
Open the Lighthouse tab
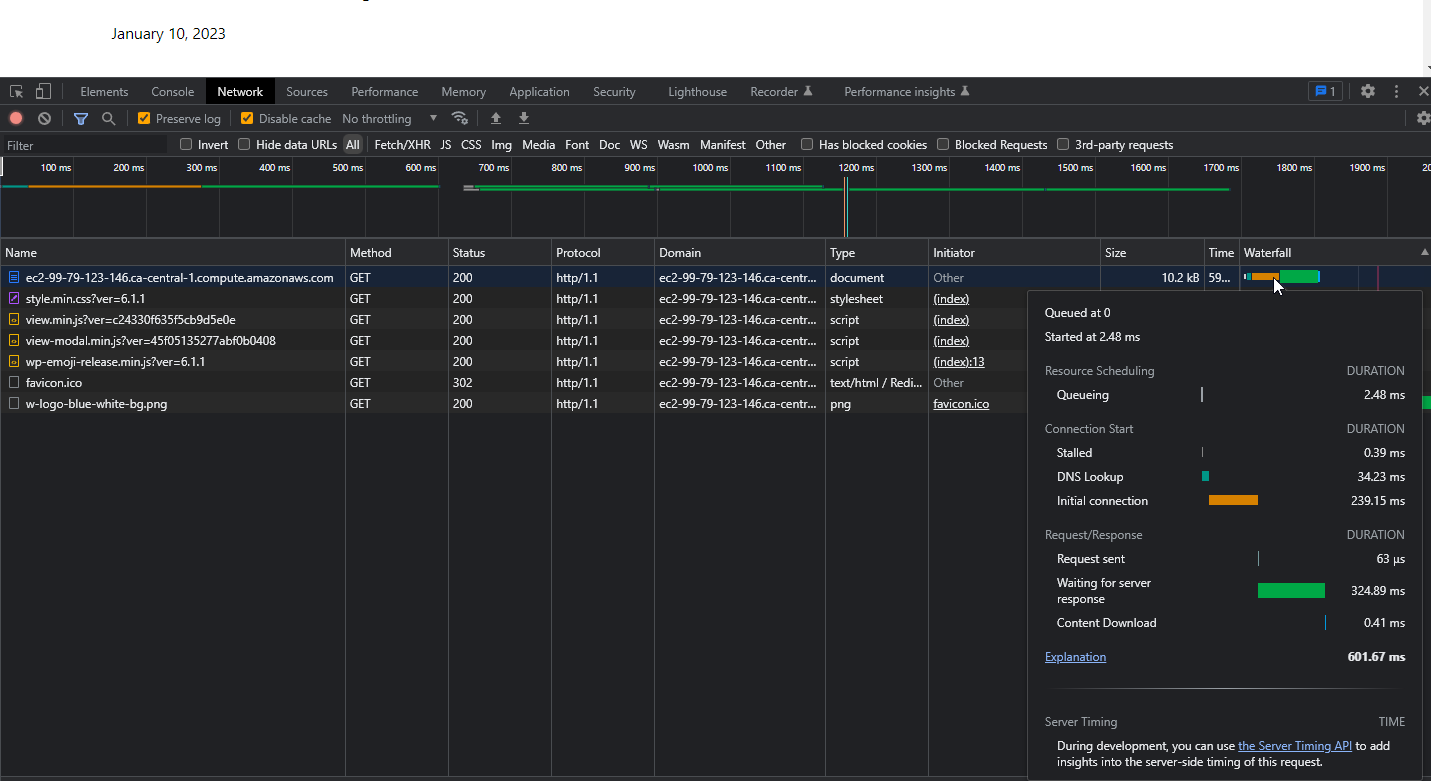point(697,91)
